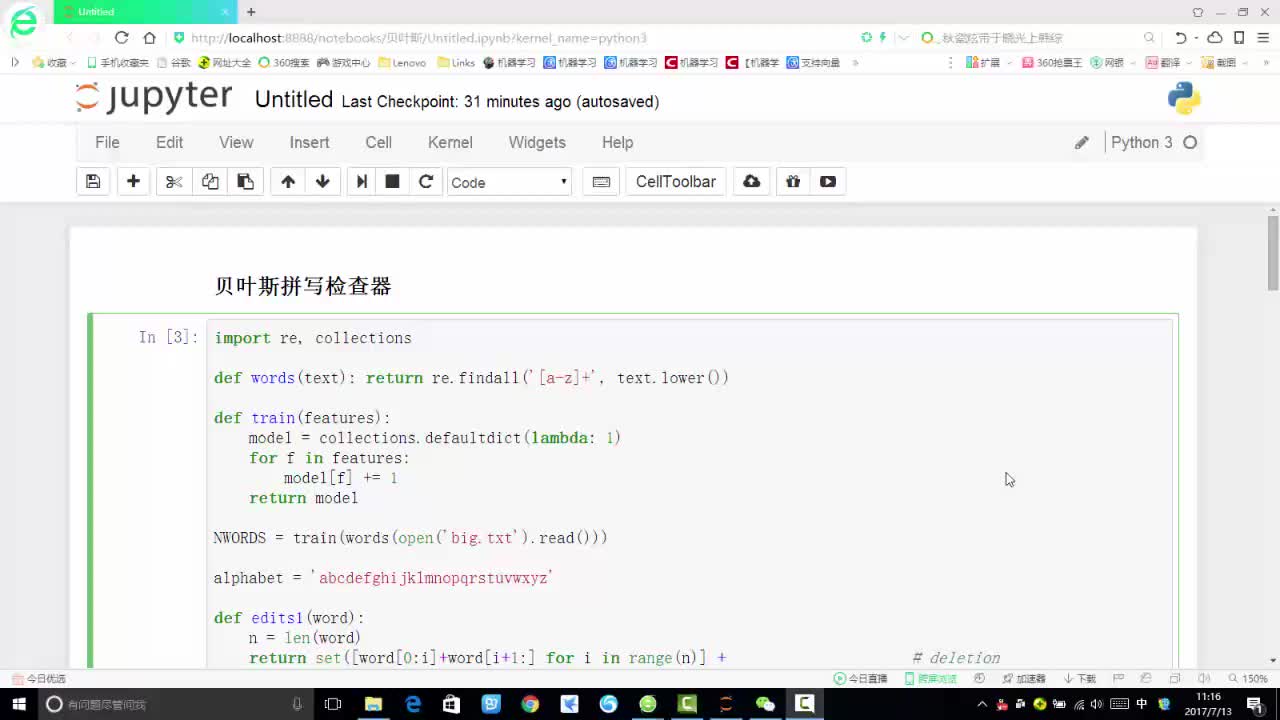Open 网址大全 bookmark
Image resolution: width=1280 pixels, height=720 pixels.
click(225, 62)
